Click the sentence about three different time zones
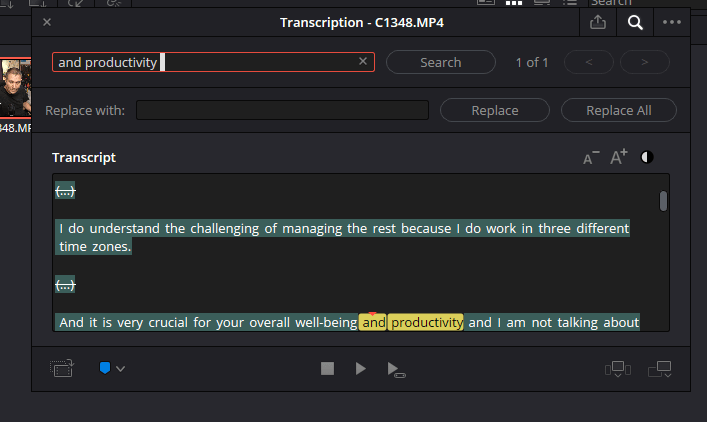This screenshot has height=422, width=707. [x=342, y=237]
